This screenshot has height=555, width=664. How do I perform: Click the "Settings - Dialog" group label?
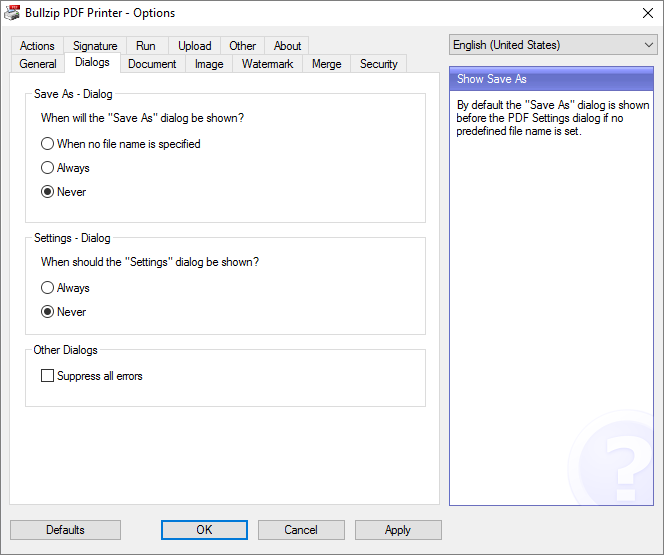[72, 238]
